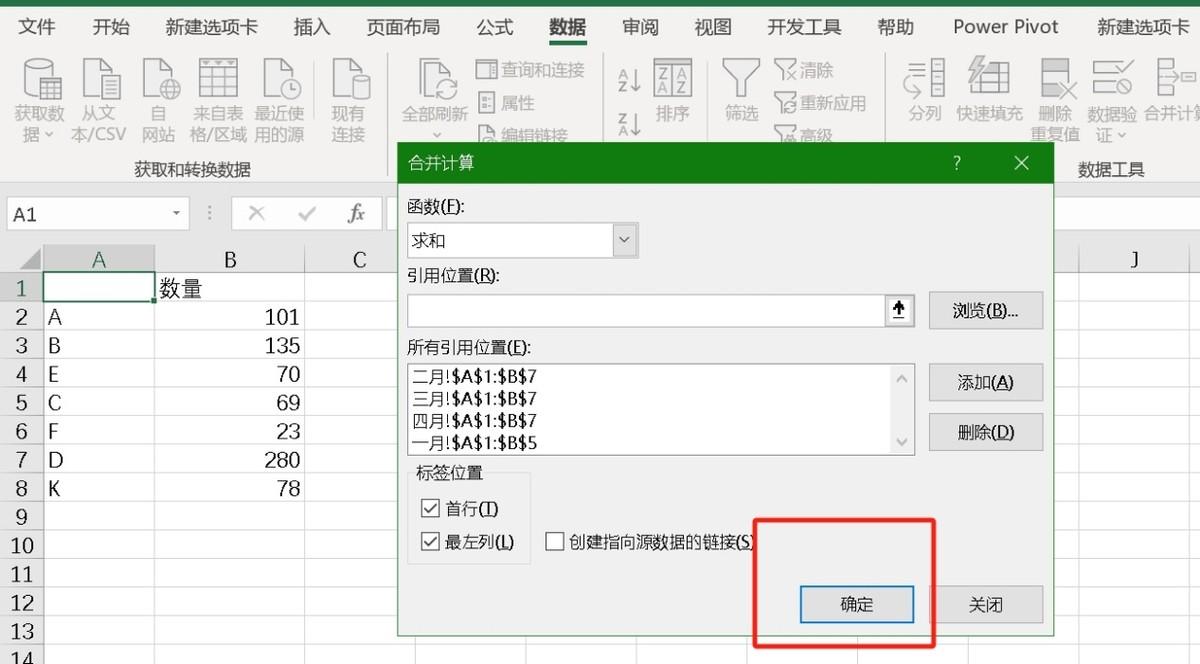The width and height of the screenshot is (1200, 664).
Task: Select reference 三月!$A$1:$B$7 in list
Action: pyautogui.click(x=474, y=398)
